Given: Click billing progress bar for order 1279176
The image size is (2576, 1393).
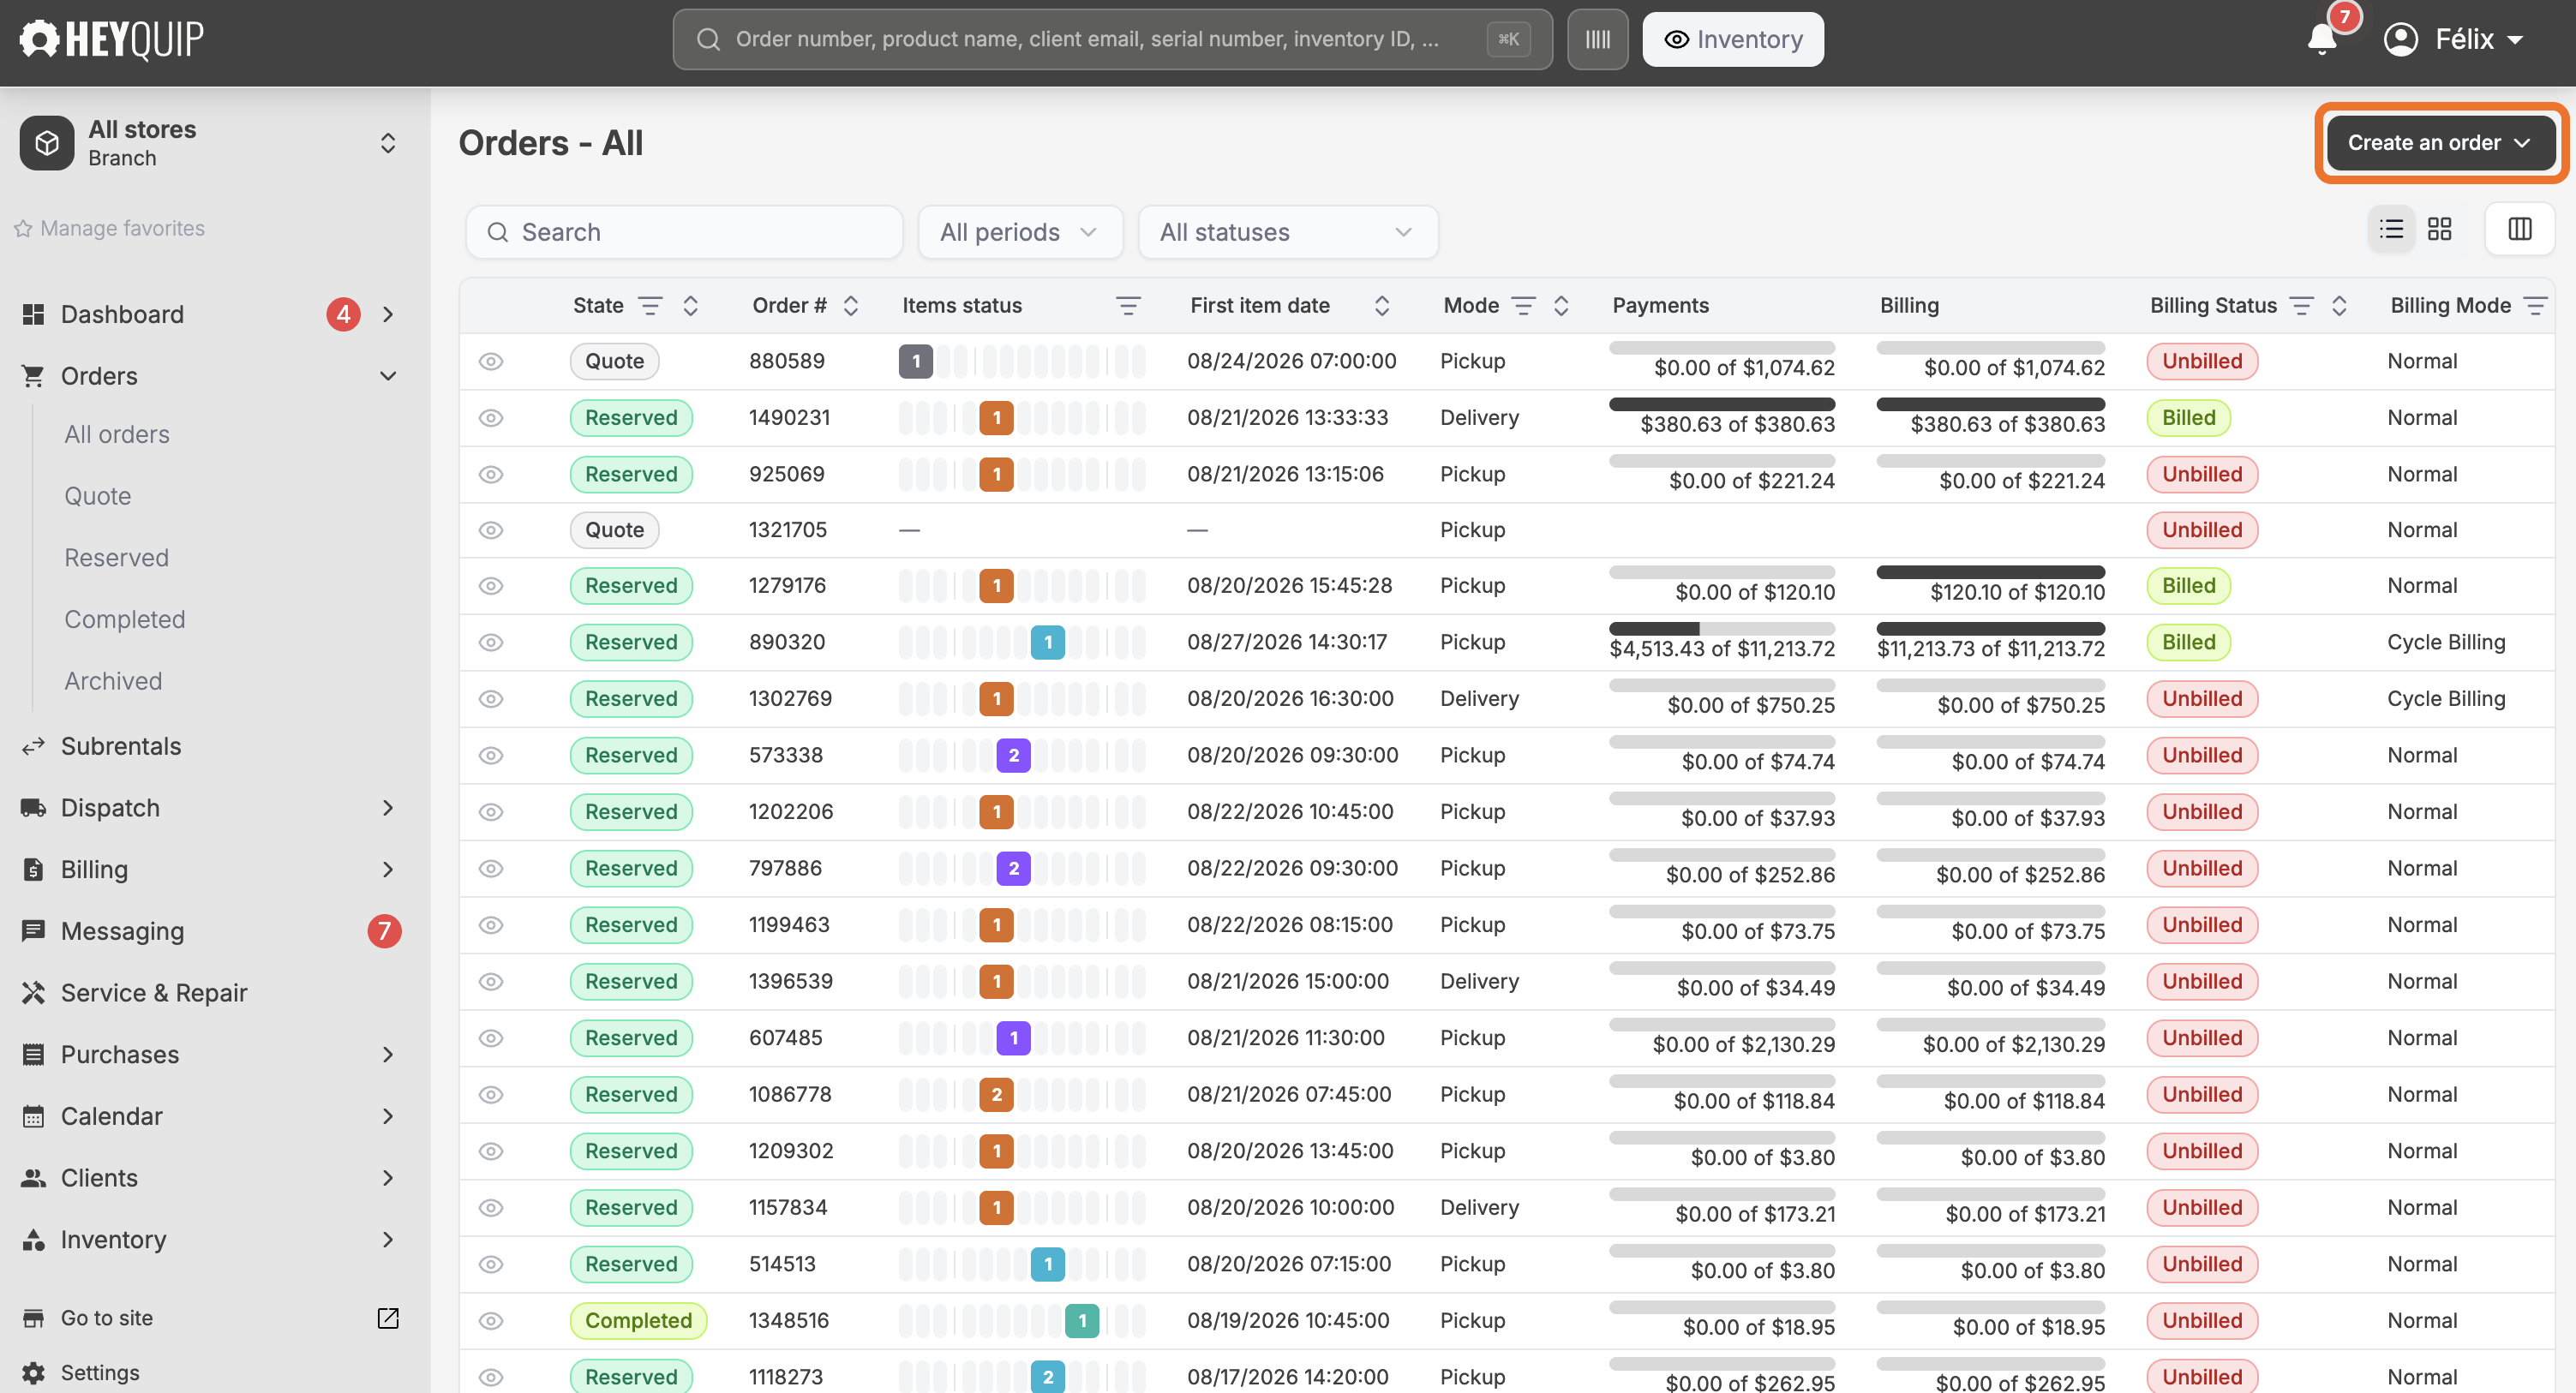Looking at the screenshot, I should [x=1990, y=572].
